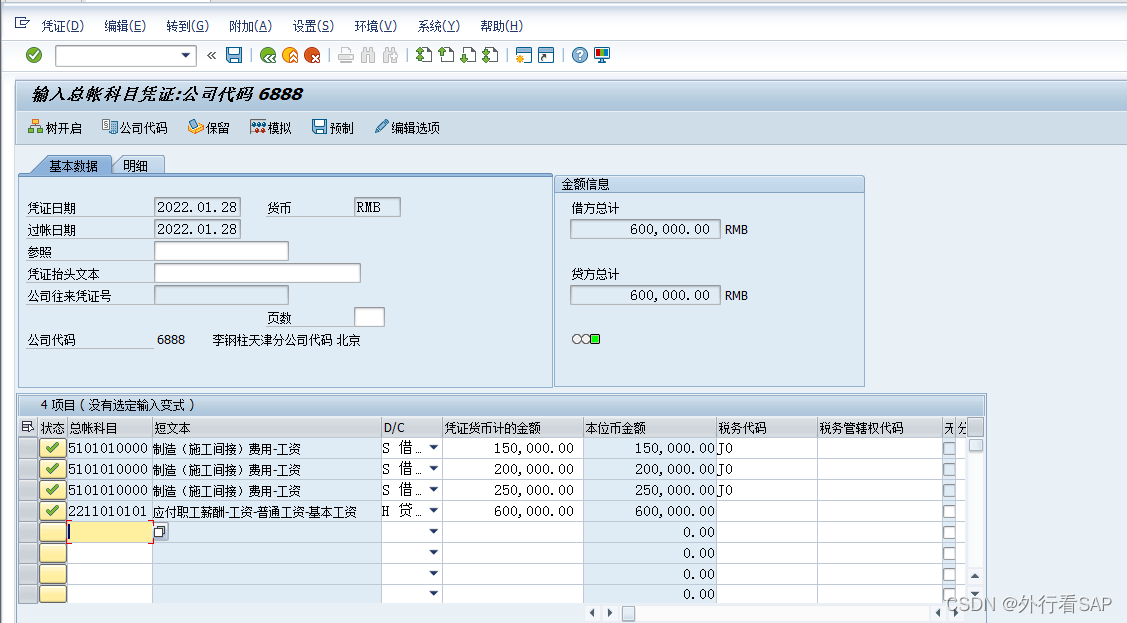Tick the checkbox ending the 150,000.00 row

pyautogui.click(x=949, y=448)
